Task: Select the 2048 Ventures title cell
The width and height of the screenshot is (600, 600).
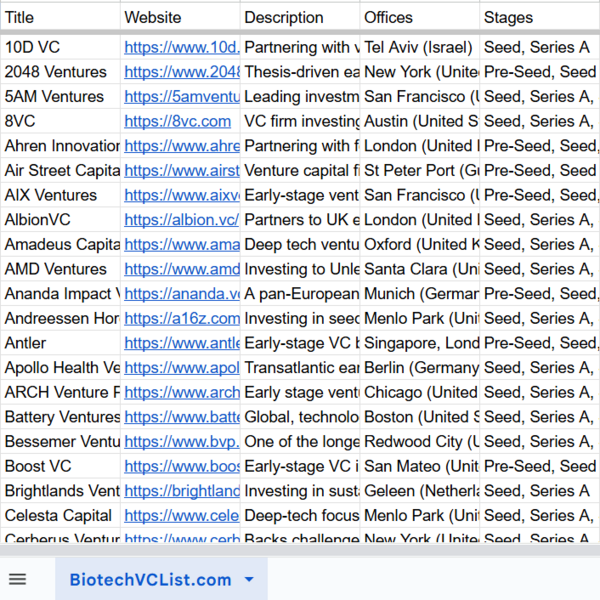Action: point(60,72)
